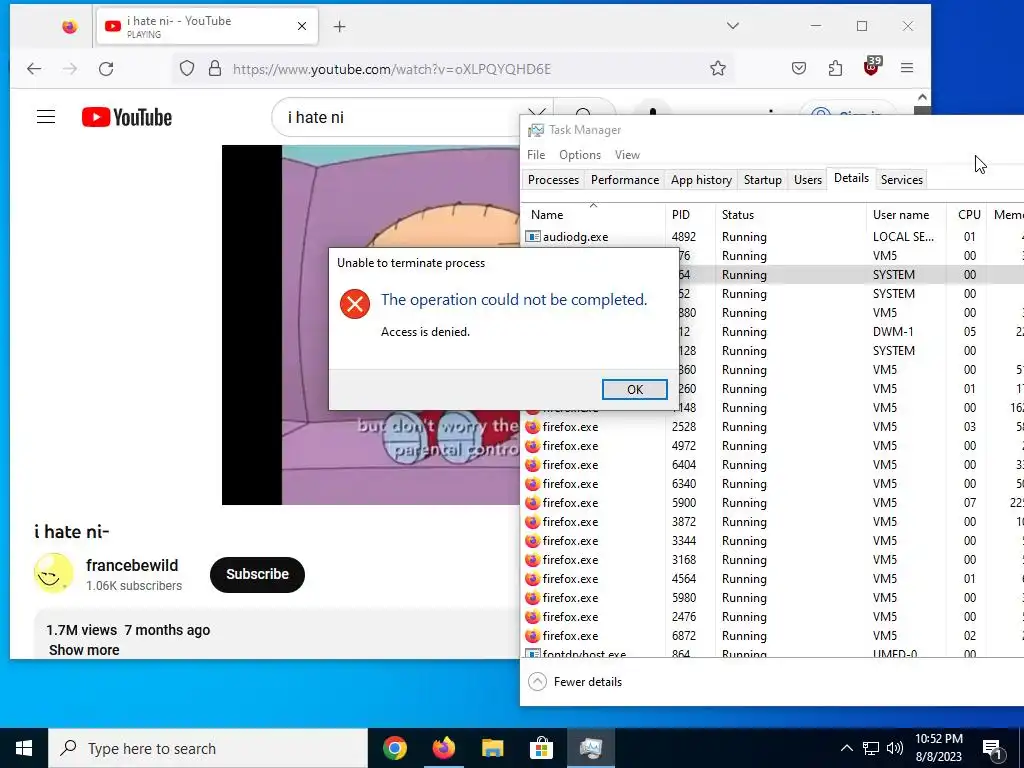Open the YouTube guide menu

46,117
